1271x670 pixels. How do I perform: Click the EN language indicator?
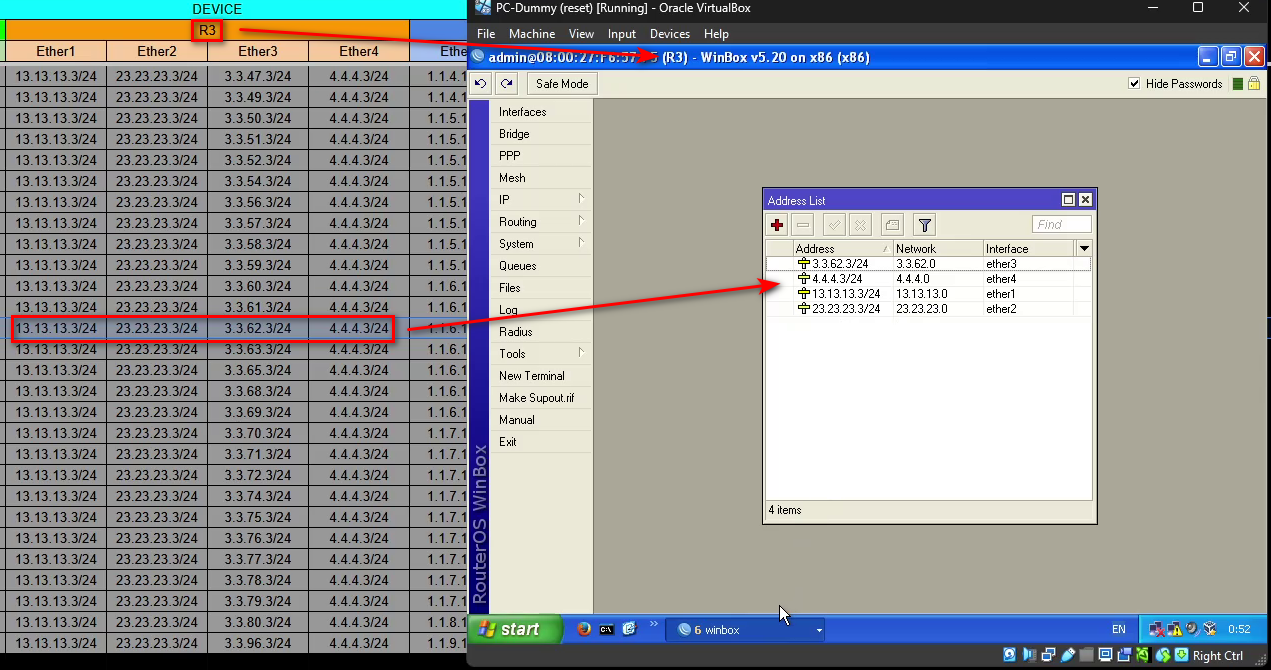(x=1118, y=629)
